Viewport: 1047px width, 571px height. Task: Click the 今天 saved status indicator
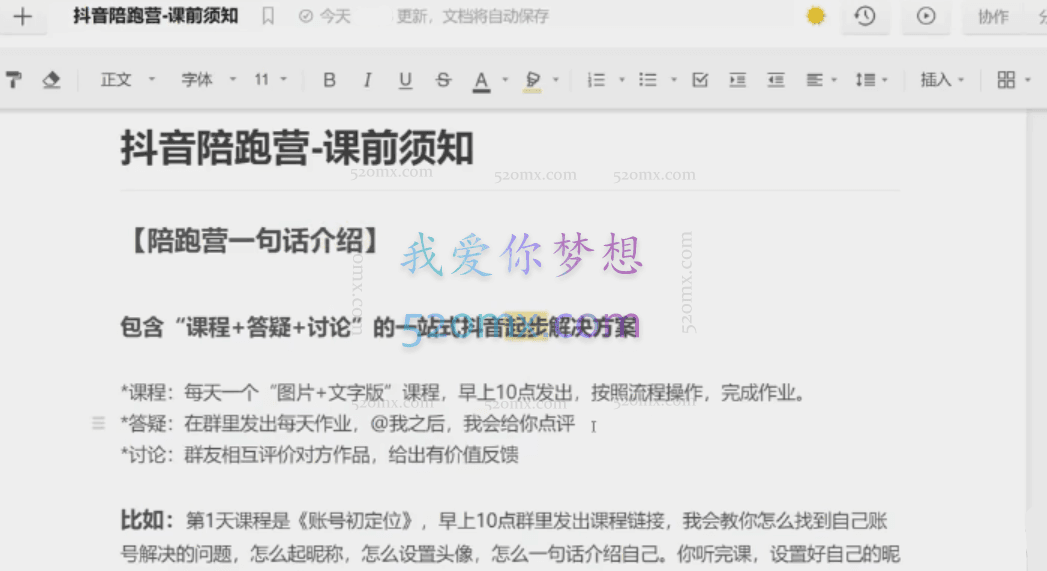(x=325, y=16)
